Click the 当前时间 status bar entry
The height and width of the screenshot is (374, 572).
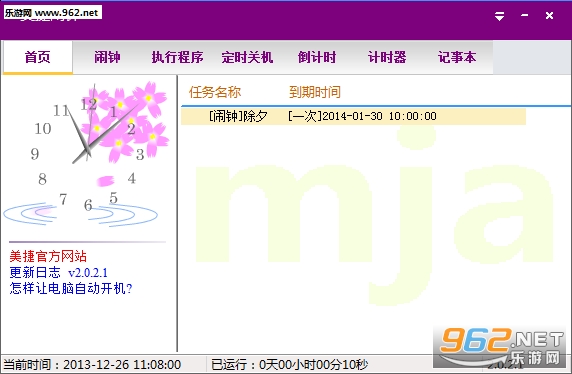click(x=92, y=365)
